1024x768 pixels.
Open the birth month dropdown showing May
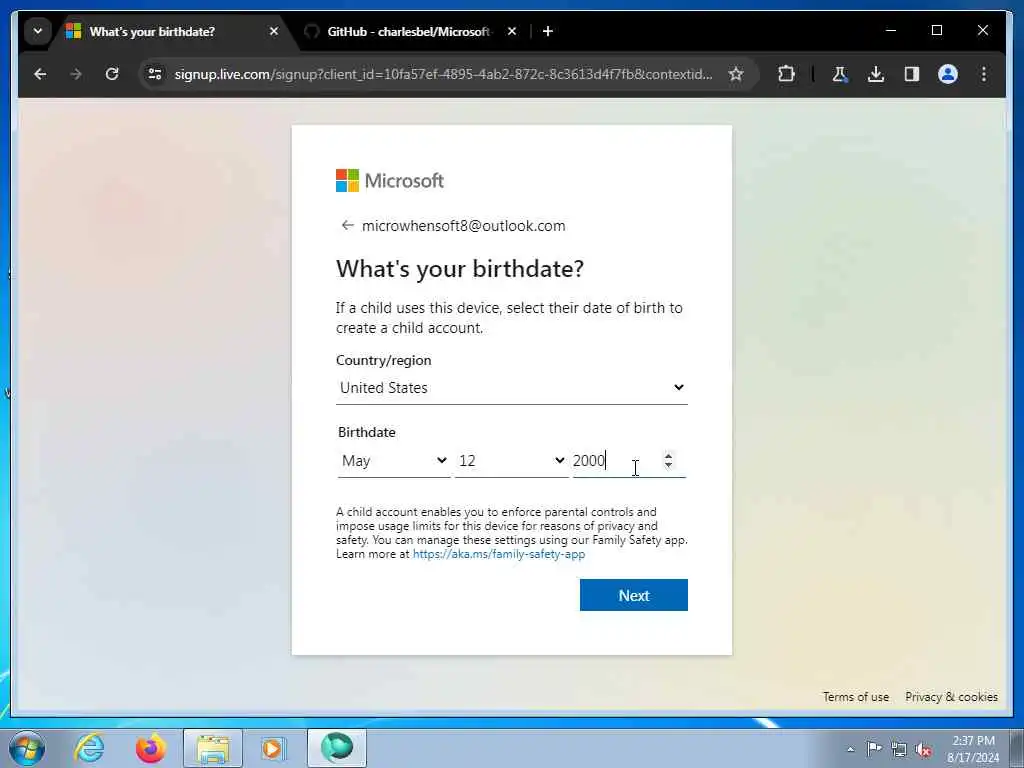[x=394, y=461]
